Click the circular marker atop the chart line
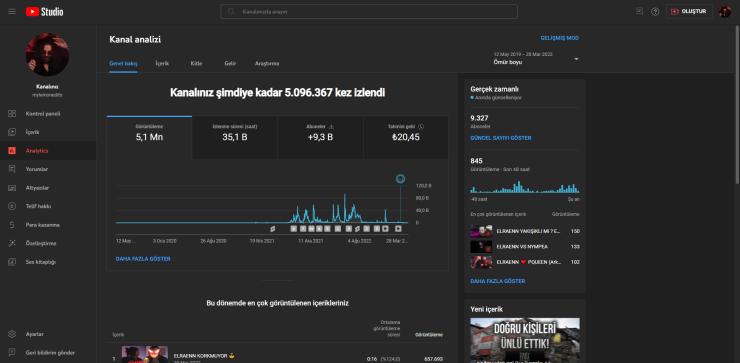 [400, 178]
